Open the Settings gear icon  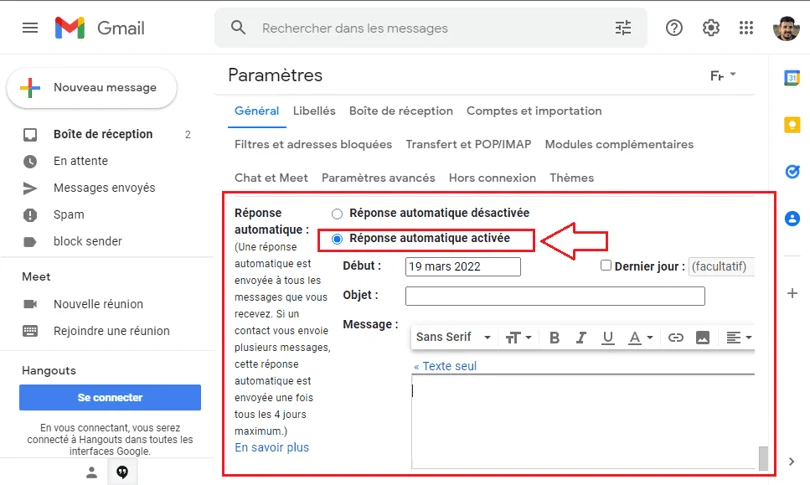pyautogui.click(x=710, y=28)
